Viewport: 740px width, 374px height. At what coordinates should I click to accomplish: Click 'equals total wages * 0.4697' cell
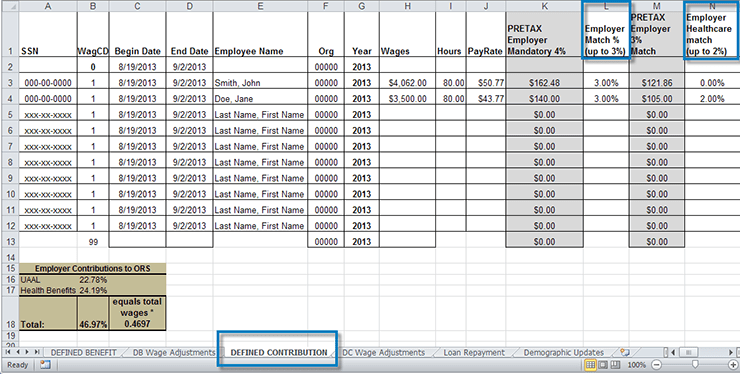point(137,313)
